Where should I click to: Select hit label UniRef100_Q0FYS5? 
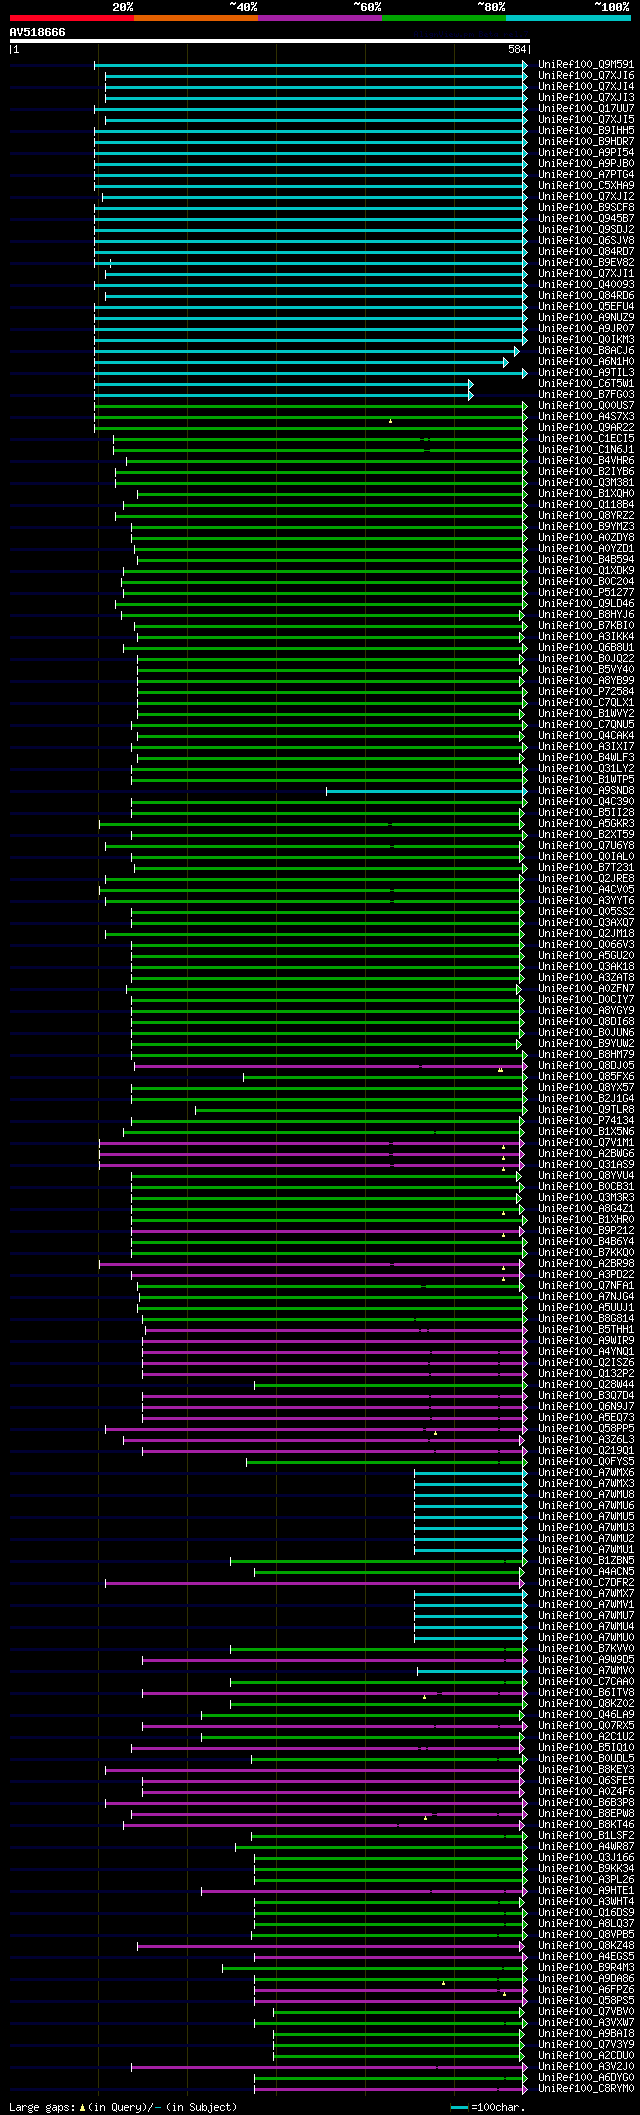[x=586, y=1462]
